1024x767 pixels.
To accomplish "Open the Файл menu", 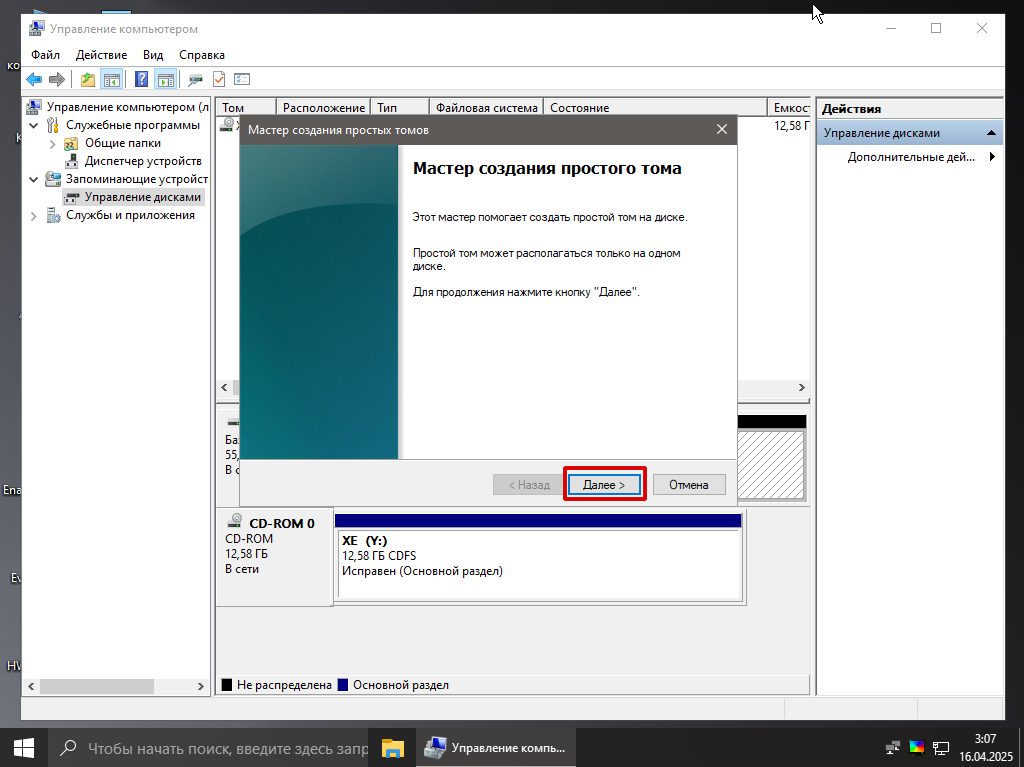I will (45, 55).
